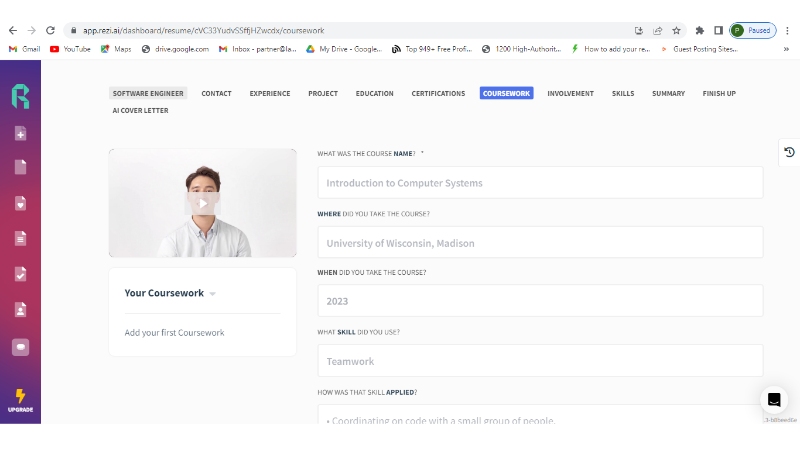Screen dimensions: 800x449
Task: Switch to the Education tab
Action: tap(374, 93)
